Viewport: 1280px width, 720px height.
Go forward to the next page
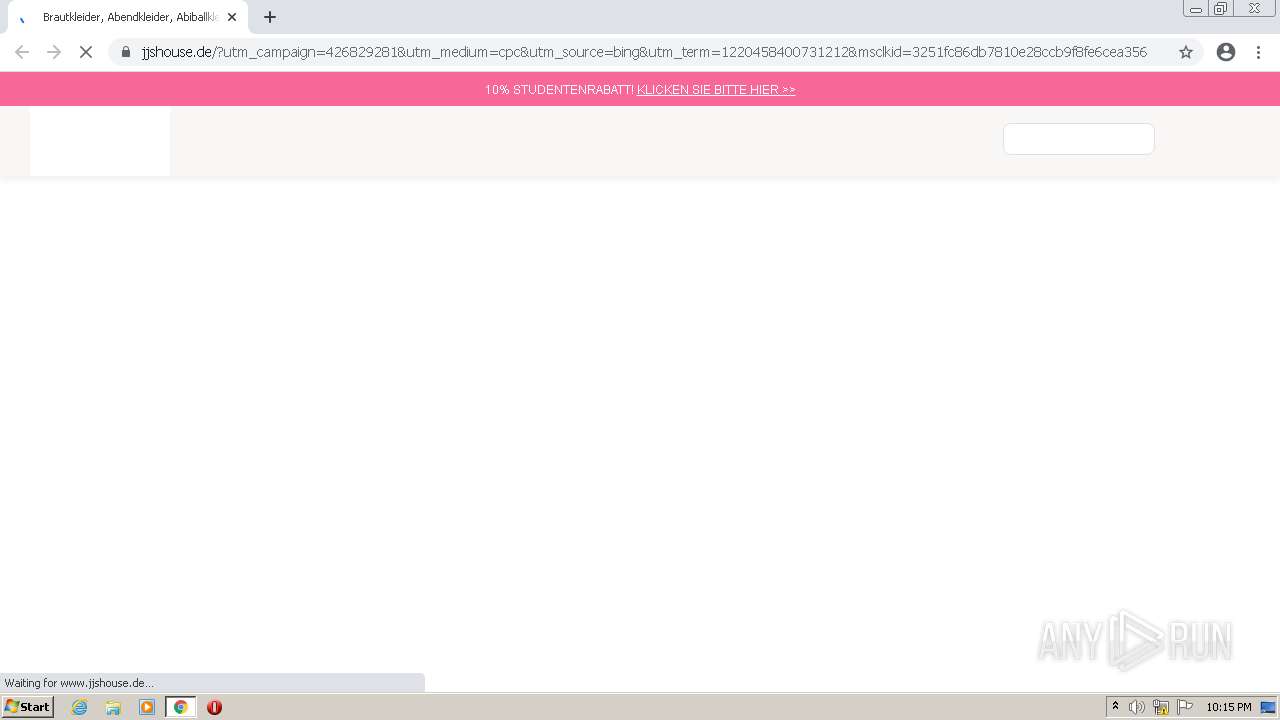point(54,52)
